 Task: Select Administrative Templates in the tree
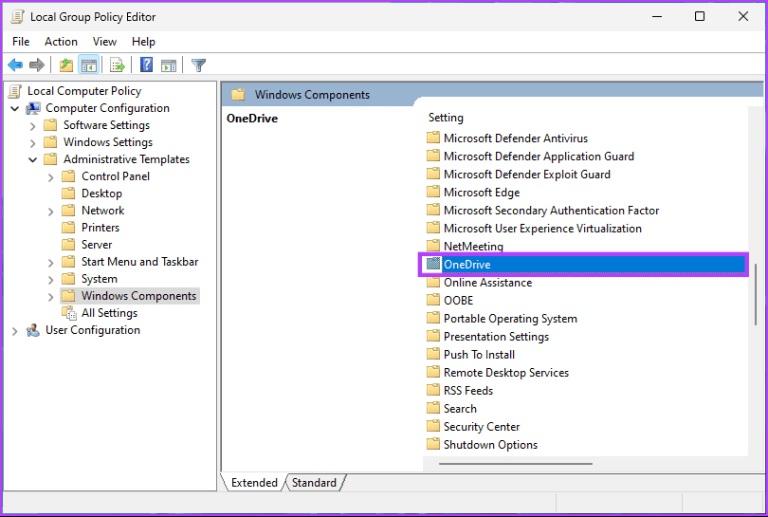(x=126, y=160)
